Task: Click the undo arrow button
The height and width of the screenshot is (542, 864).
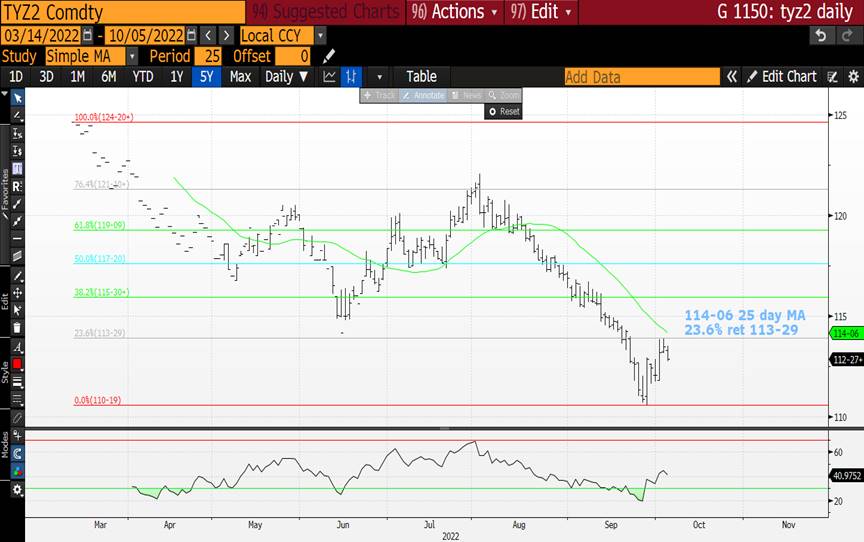Action: click(821, 36)
